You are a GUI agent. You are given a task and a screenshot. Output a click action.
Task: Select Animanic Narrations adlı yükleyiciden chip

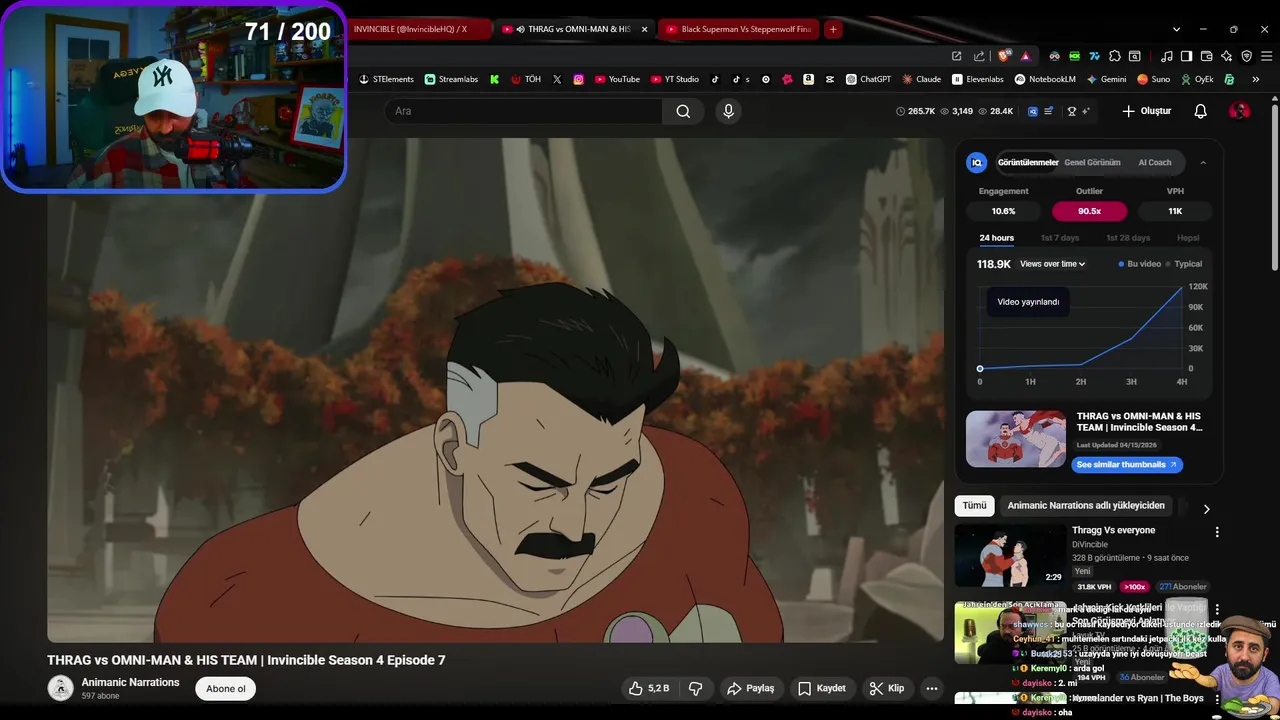tap(1086, 506)
